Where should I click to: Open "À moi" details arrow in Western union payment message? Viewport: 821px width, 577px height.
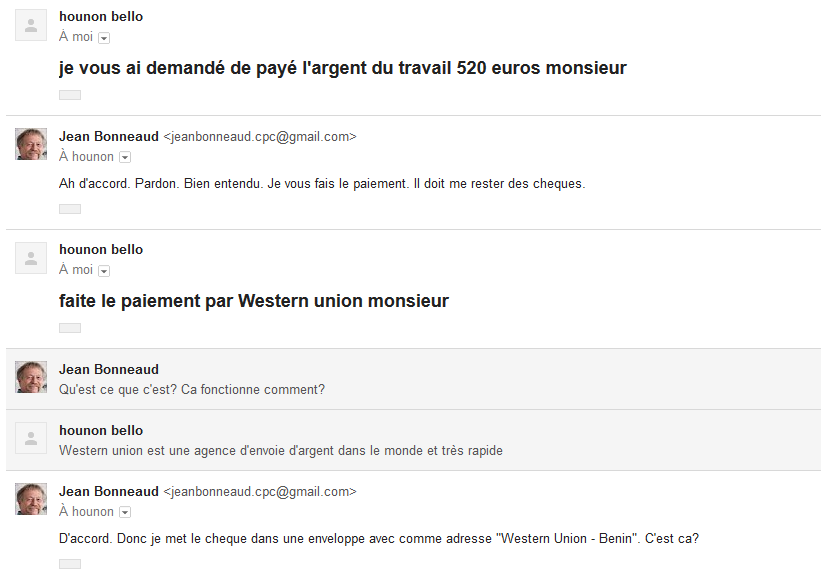[104, 271]
